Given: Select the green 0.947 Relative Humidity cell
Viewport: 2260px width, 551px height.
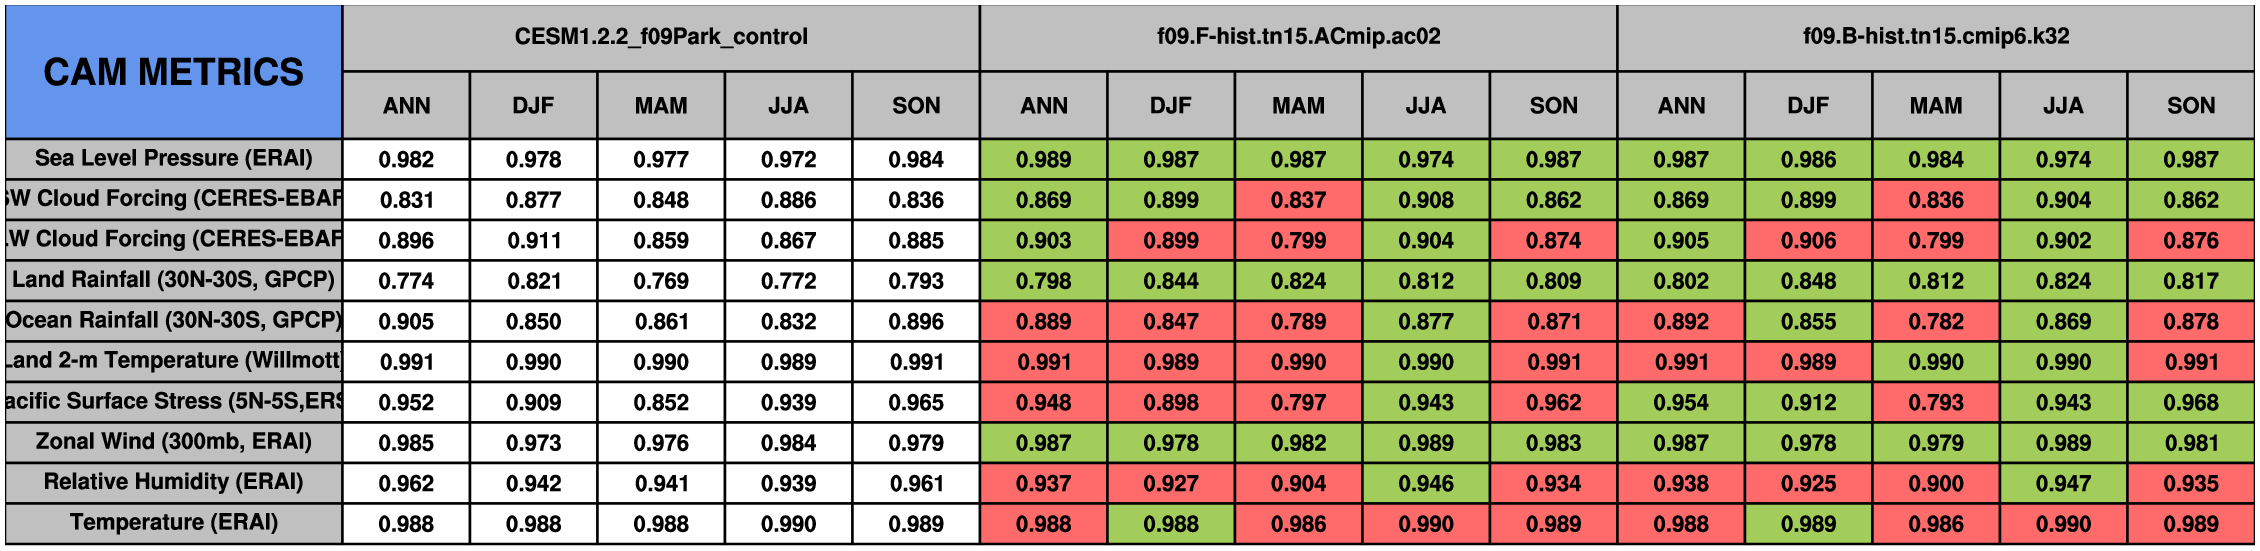Looking at the screenshot, I should (x=2063, y=483).
